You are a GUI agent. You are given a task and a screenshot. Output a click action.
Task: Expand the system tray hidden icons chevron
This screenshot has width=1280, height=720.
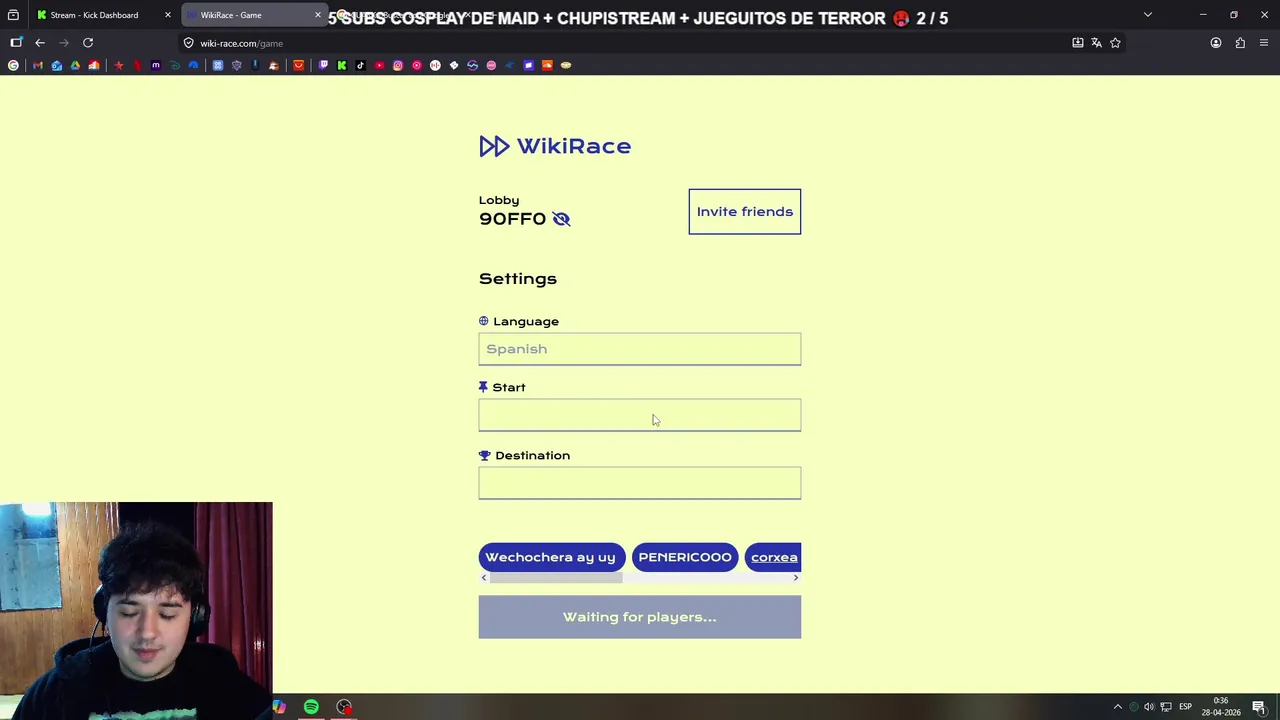coord(1118,707)
